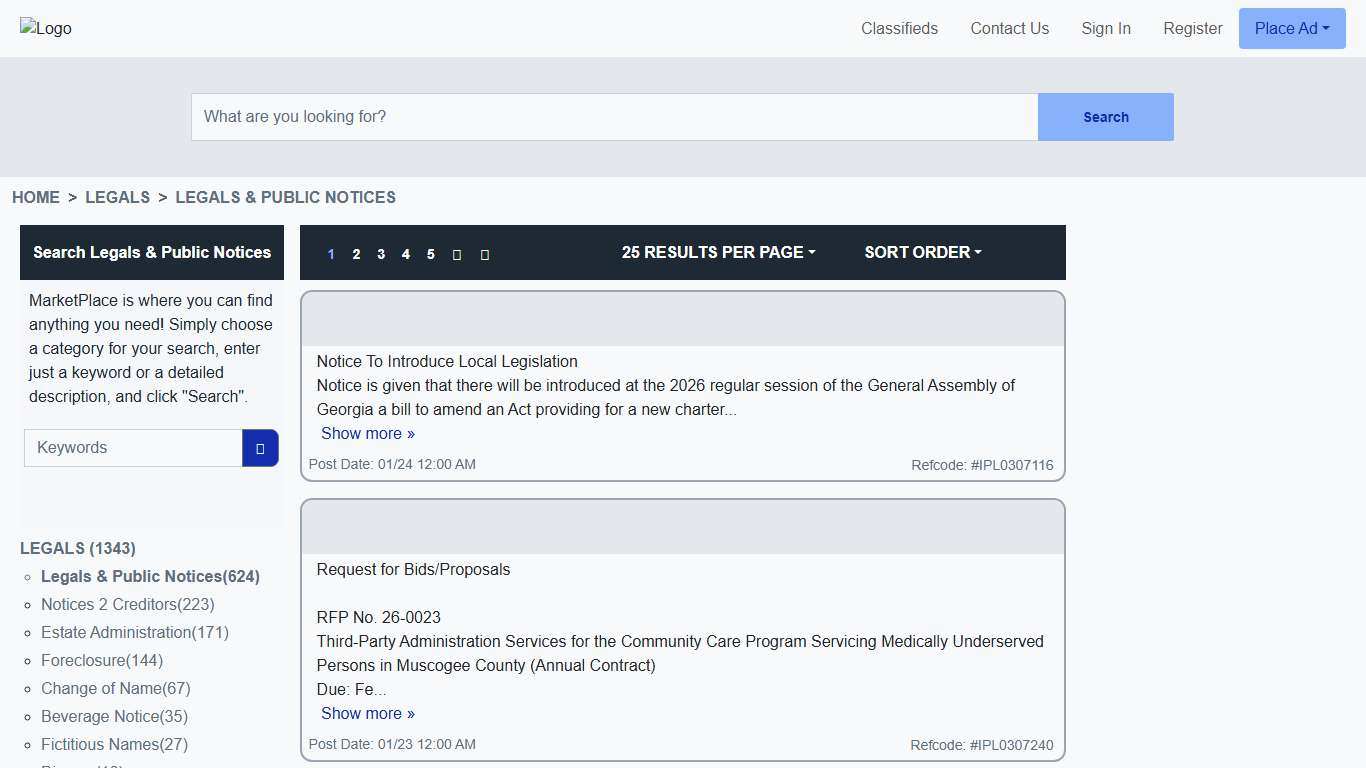Go to results page 3
Screen dimensions: 1366x768
pyautogui.click(x=381, y=254)
